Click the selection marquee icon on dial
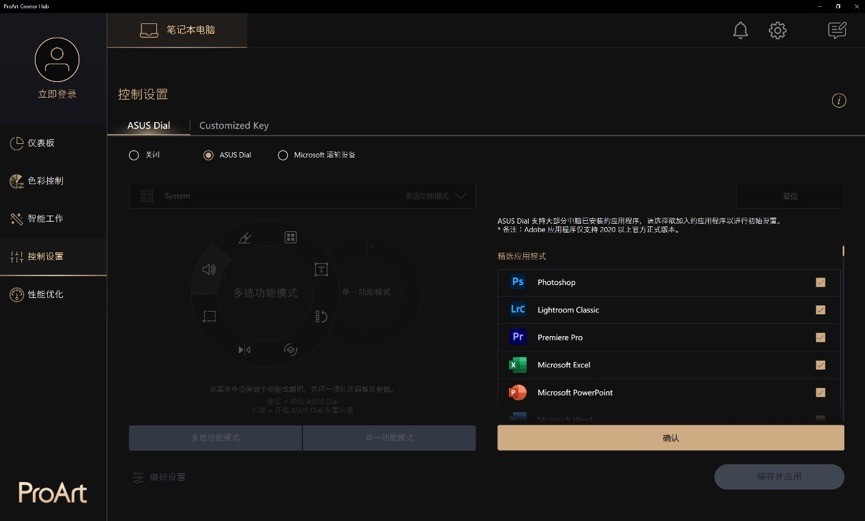Viewport: 865px width, 521px height. pos(209,316)
